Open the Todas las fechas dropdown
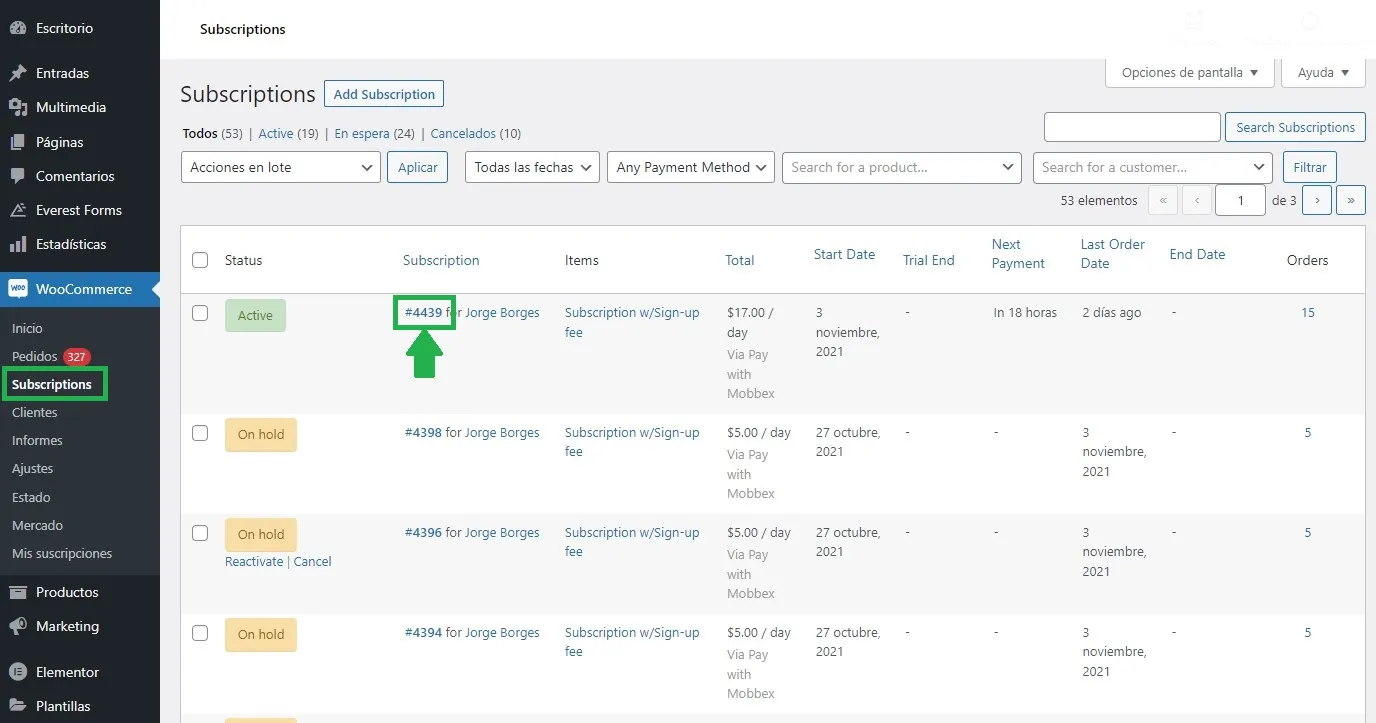 click(532, 167)
